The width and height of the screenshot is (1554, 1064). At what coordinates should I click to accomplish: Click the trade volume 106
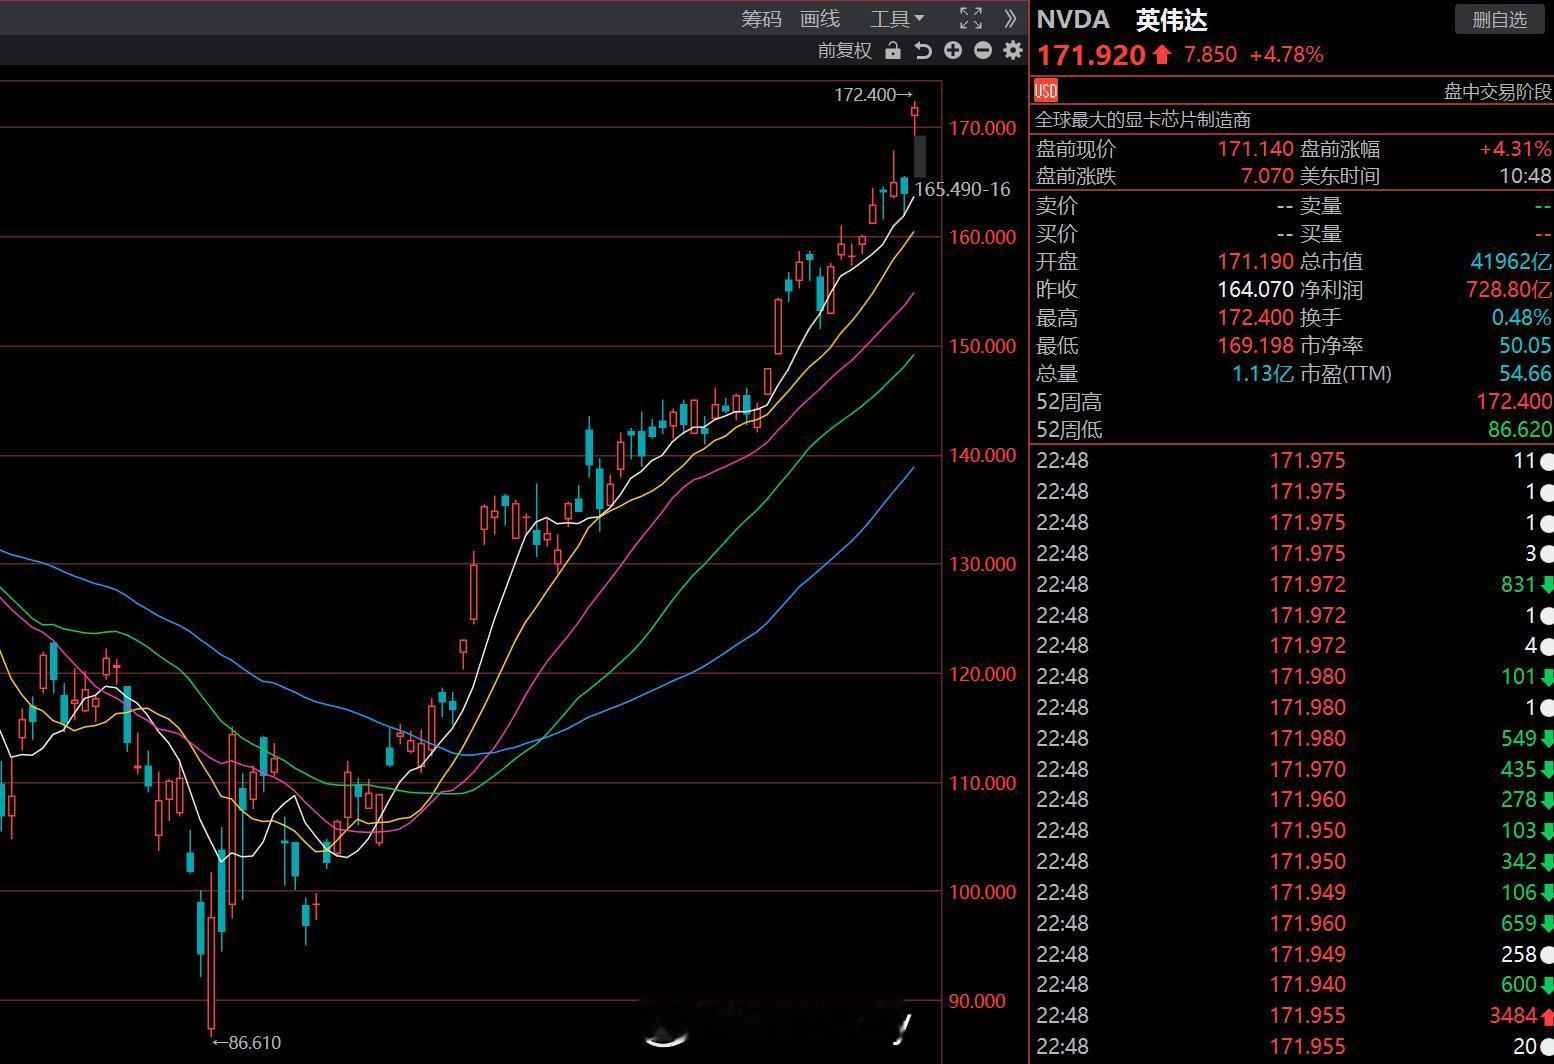tap(1518, 893)
